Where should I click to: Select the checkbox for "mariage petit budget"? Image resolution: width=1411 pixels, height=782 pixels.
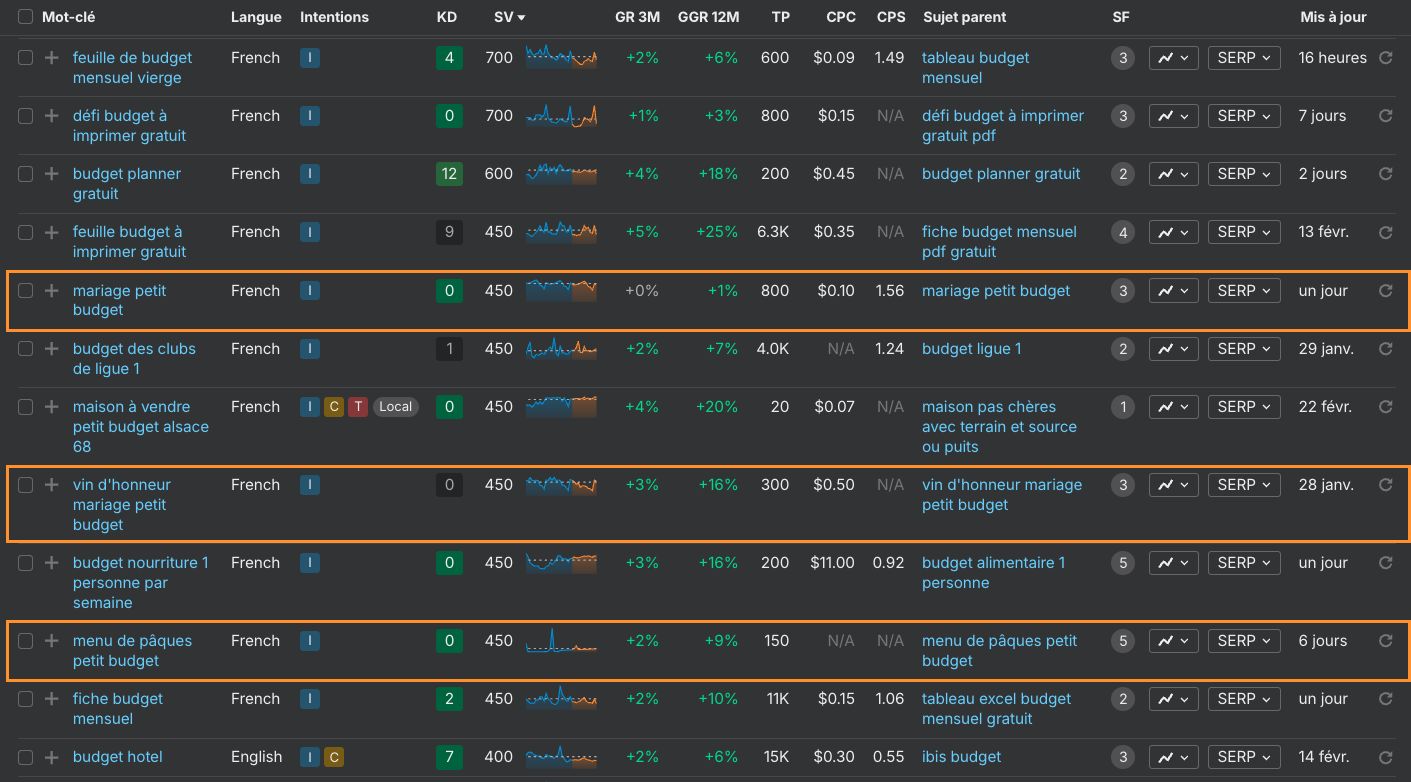tap(25, 291)
